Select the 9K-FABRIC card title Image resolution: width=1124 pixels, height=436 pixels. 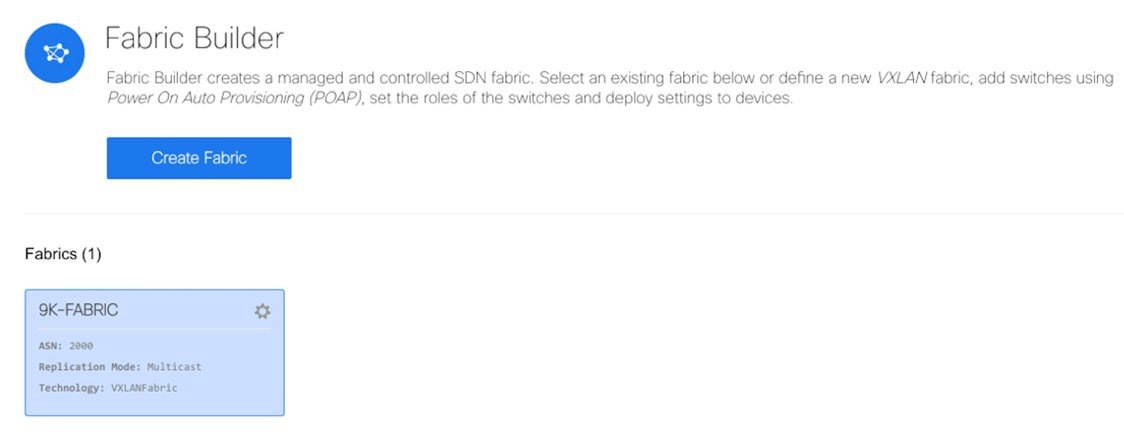tap(78, 310)
